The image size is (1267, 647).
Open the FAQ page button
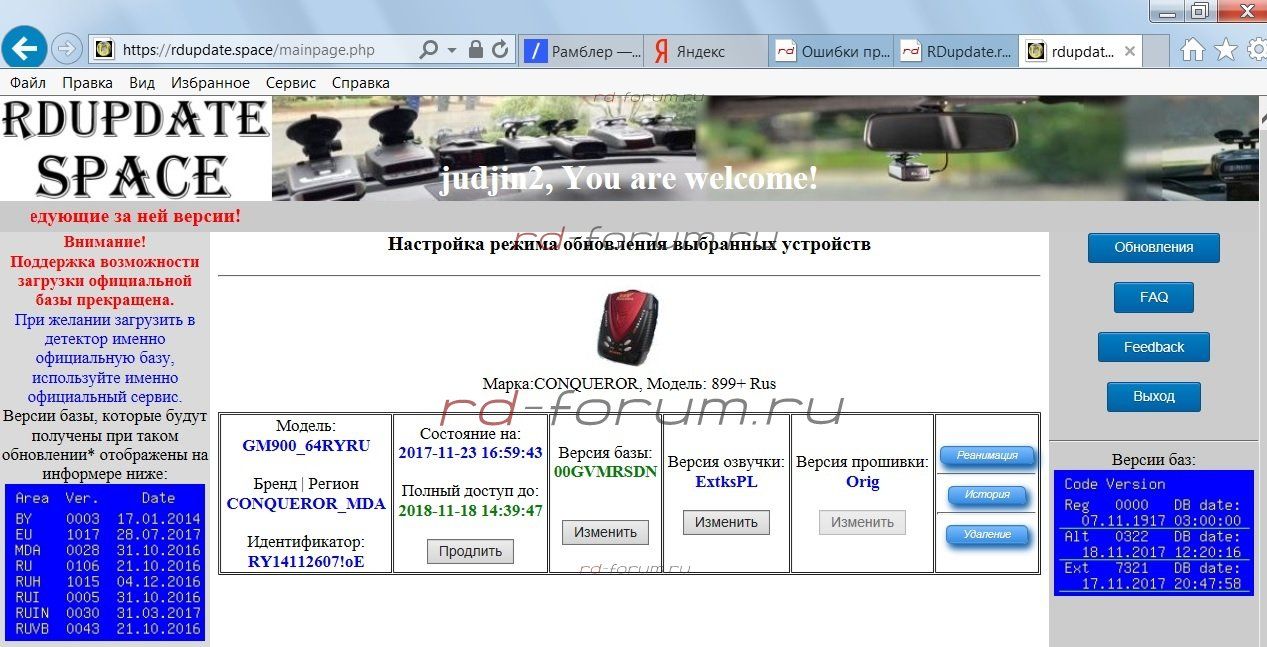[1153, 297]
